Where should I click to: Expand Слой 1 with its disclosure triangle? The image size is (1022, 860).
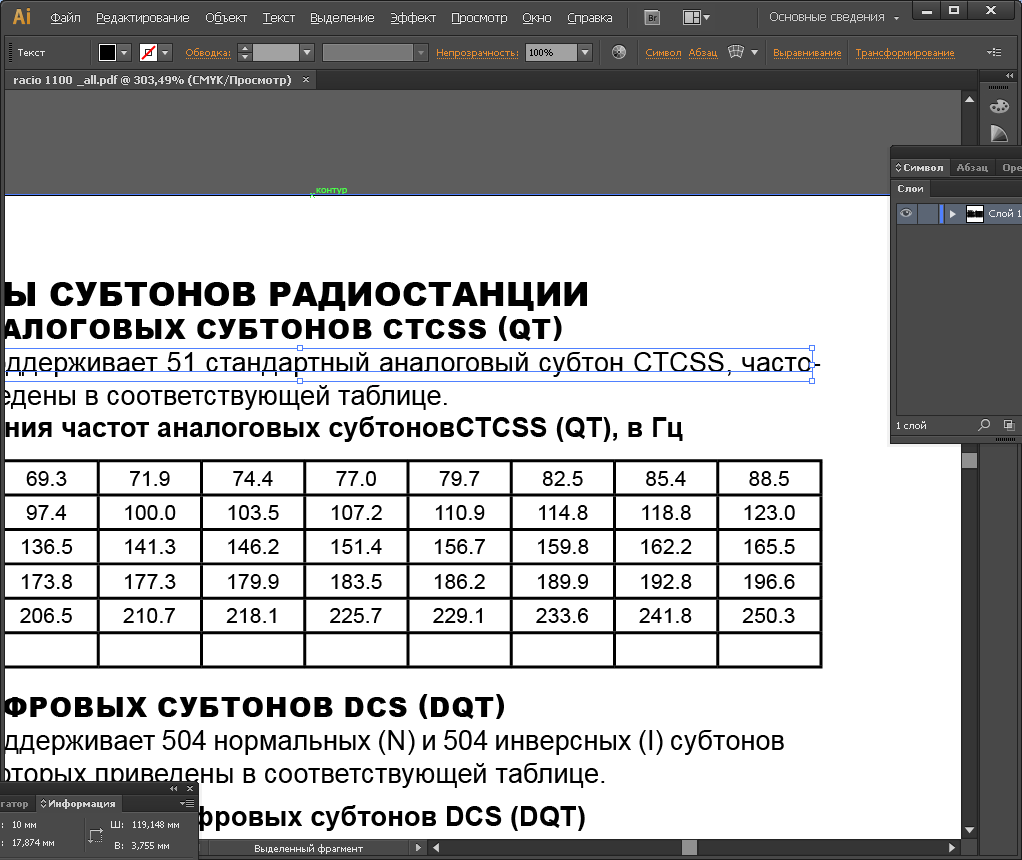(x=952, y=214)
